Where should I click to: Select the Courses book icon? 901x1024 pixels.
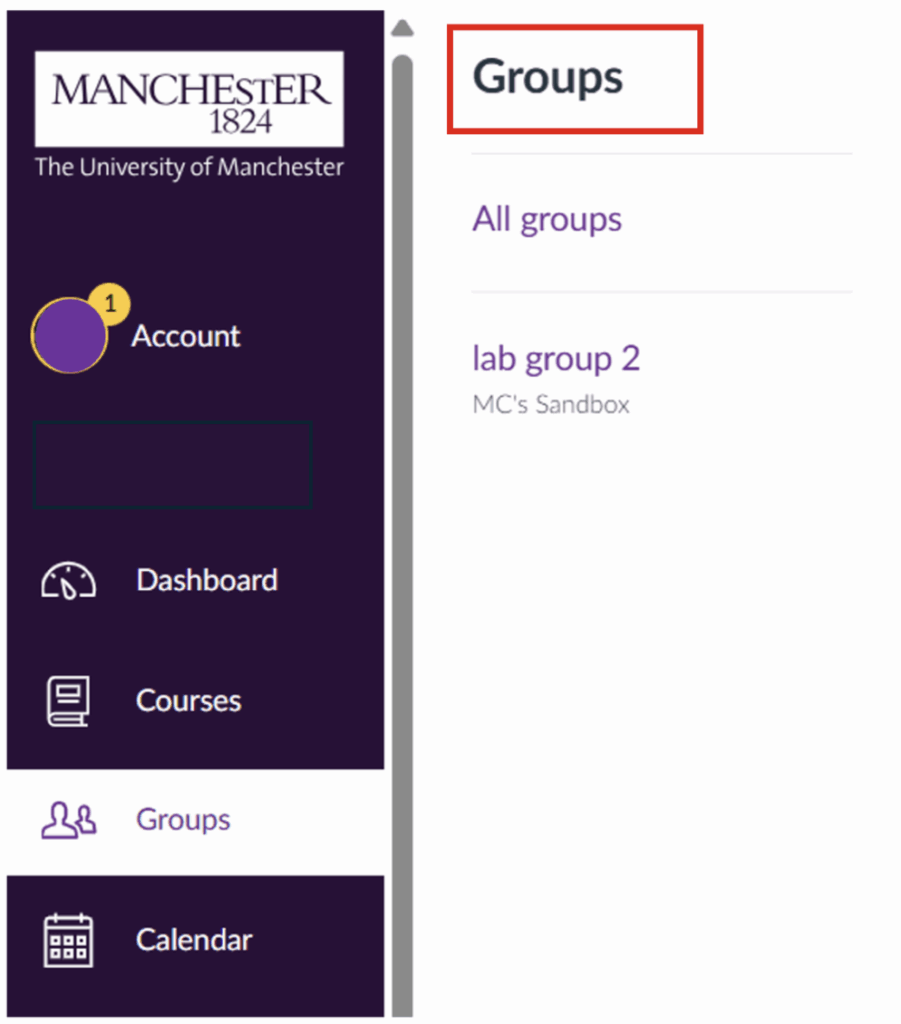click(68, 700)
